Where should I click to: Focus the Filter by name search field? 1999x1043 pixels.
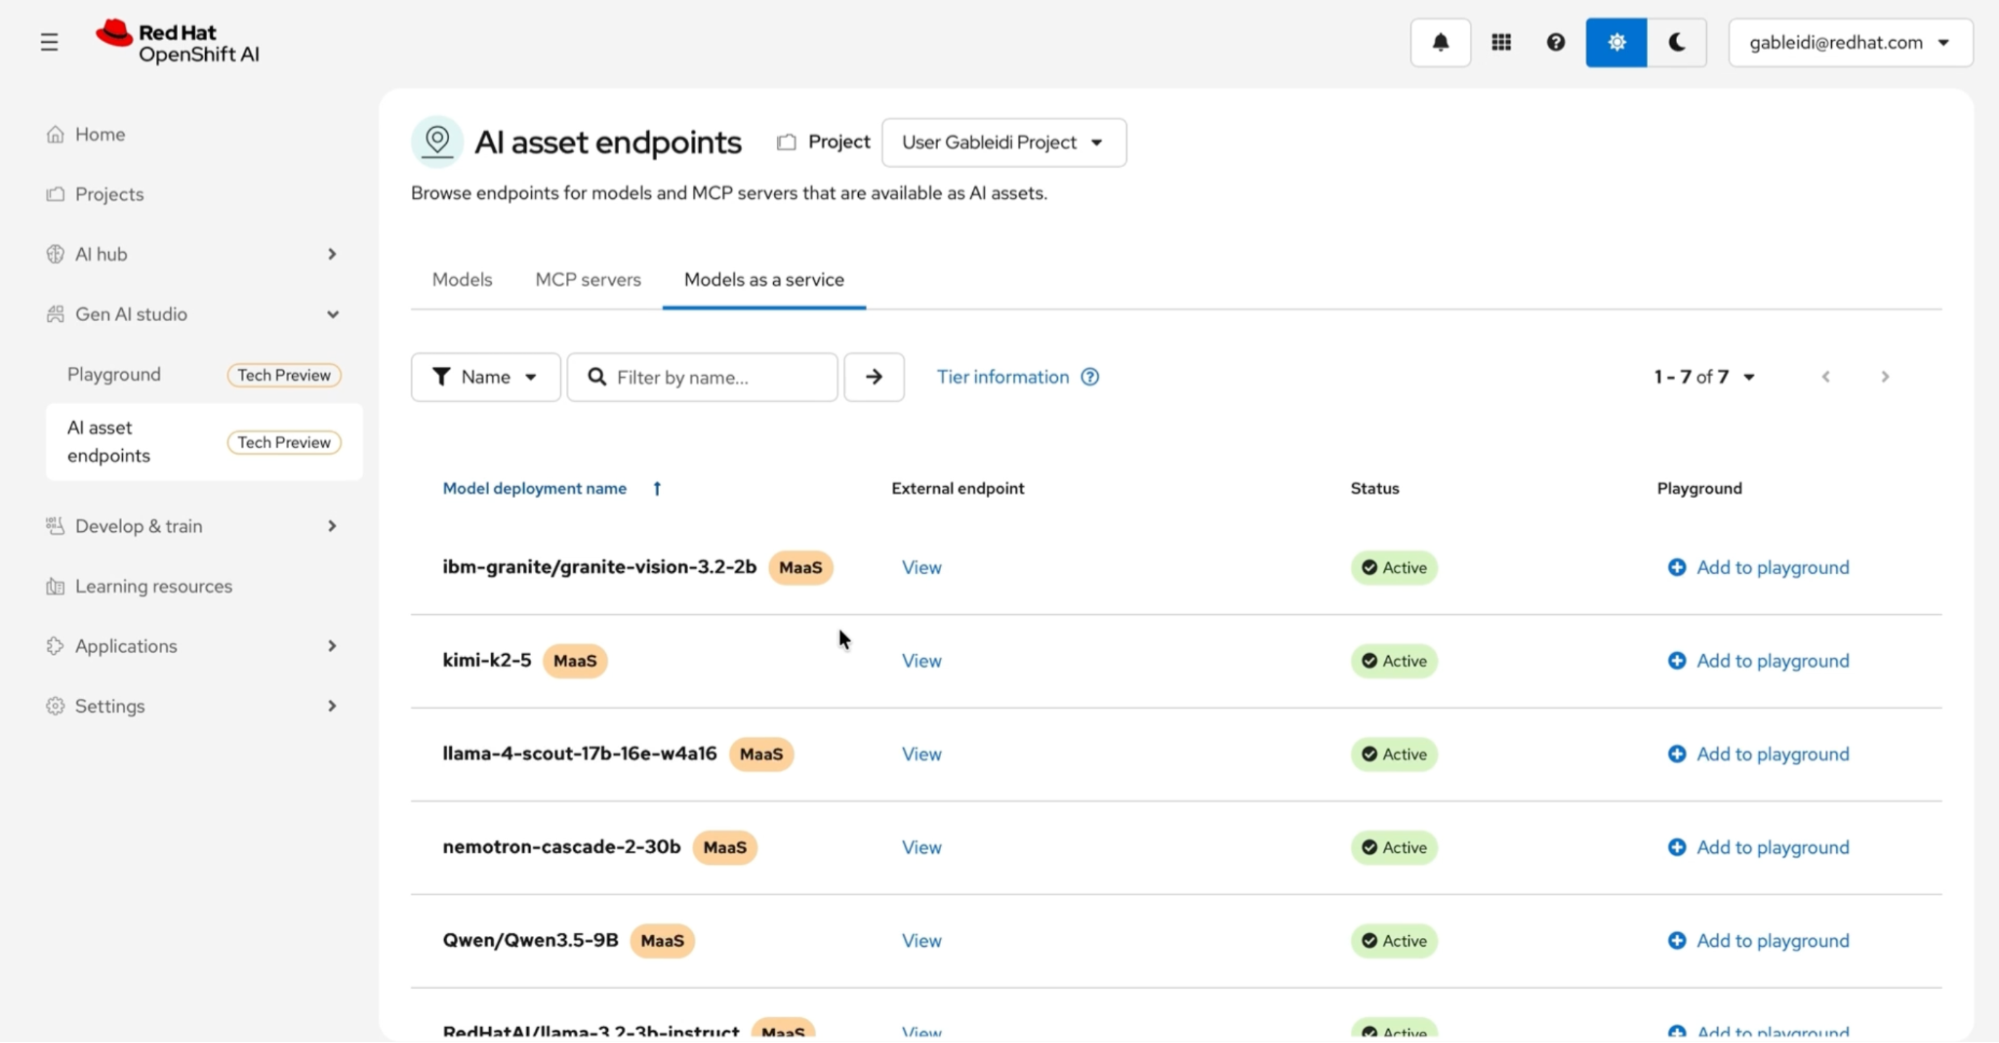pyautogui.click(x=702, y=377)
